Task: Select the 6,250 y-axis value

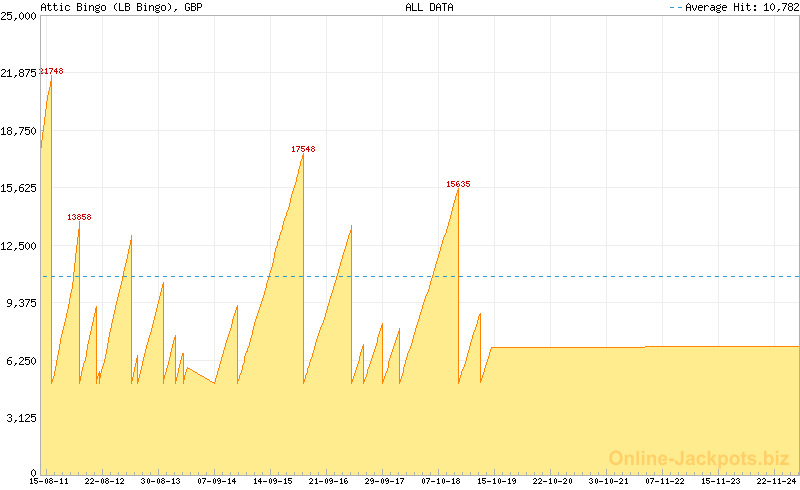Action: point(22,360)
